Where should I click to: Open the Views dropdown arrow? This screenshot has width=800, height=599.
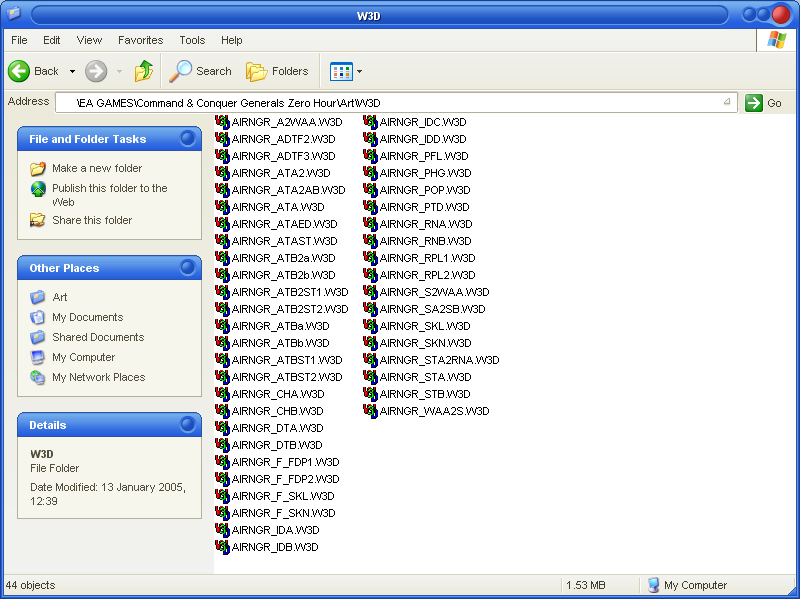click(359, 71)
